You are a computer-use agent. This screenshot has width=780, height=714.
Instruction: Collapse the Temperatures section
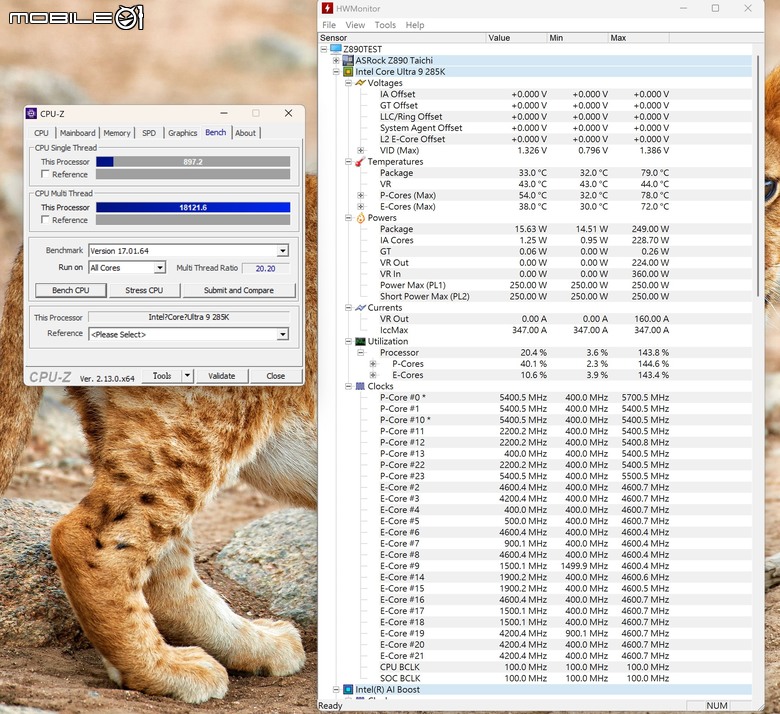pyautogui.click(x=348, y=162)
